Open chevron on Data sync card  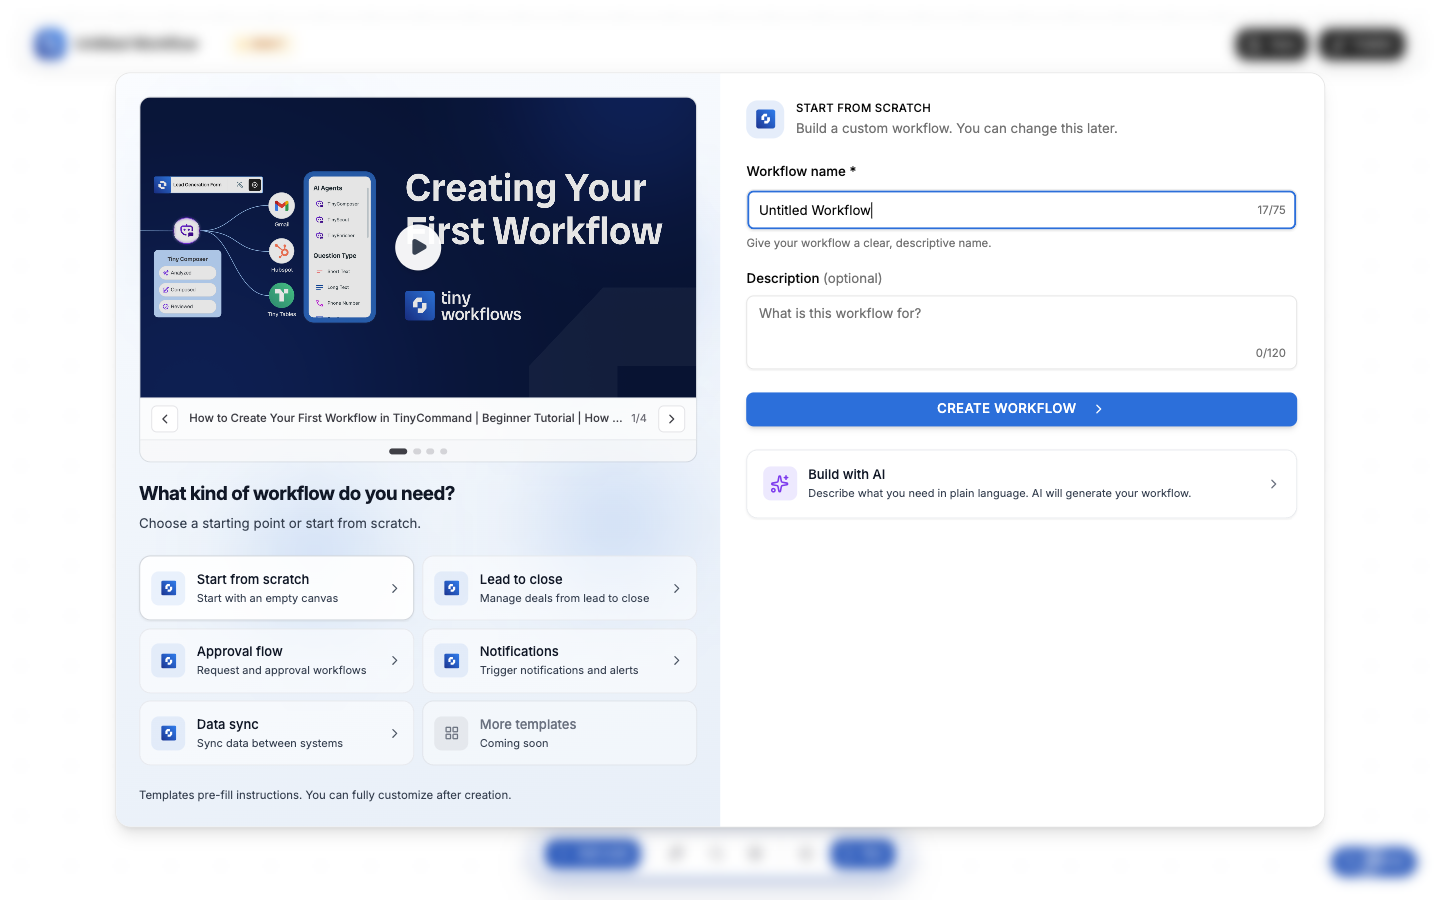(394, 733)
